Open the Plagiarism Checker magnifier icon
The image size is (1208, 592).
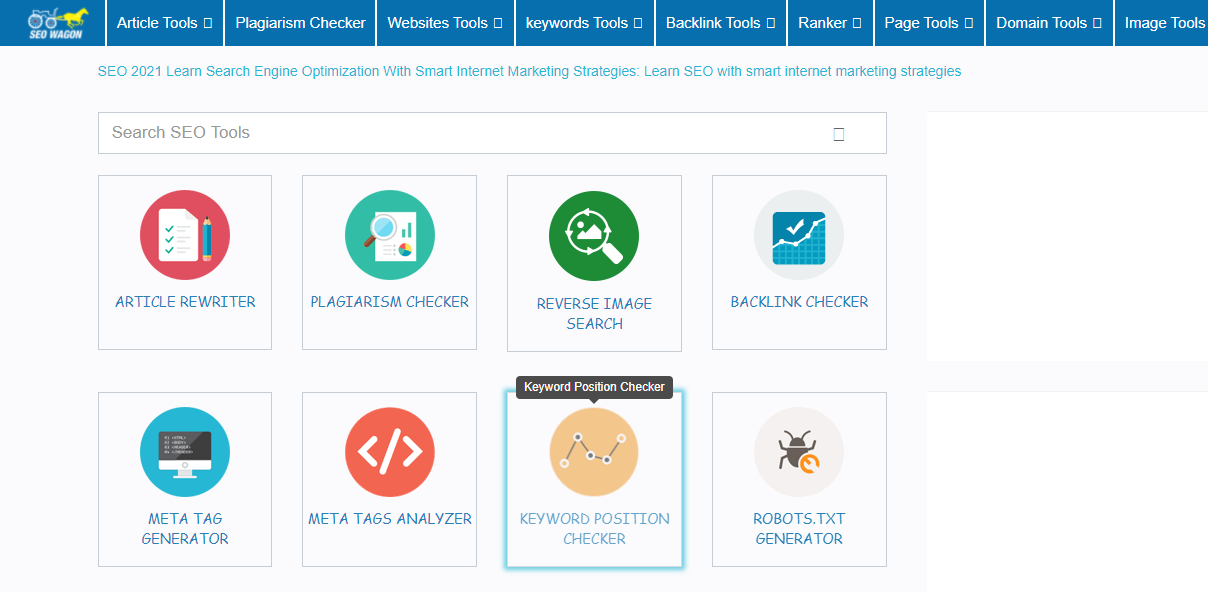390,235
